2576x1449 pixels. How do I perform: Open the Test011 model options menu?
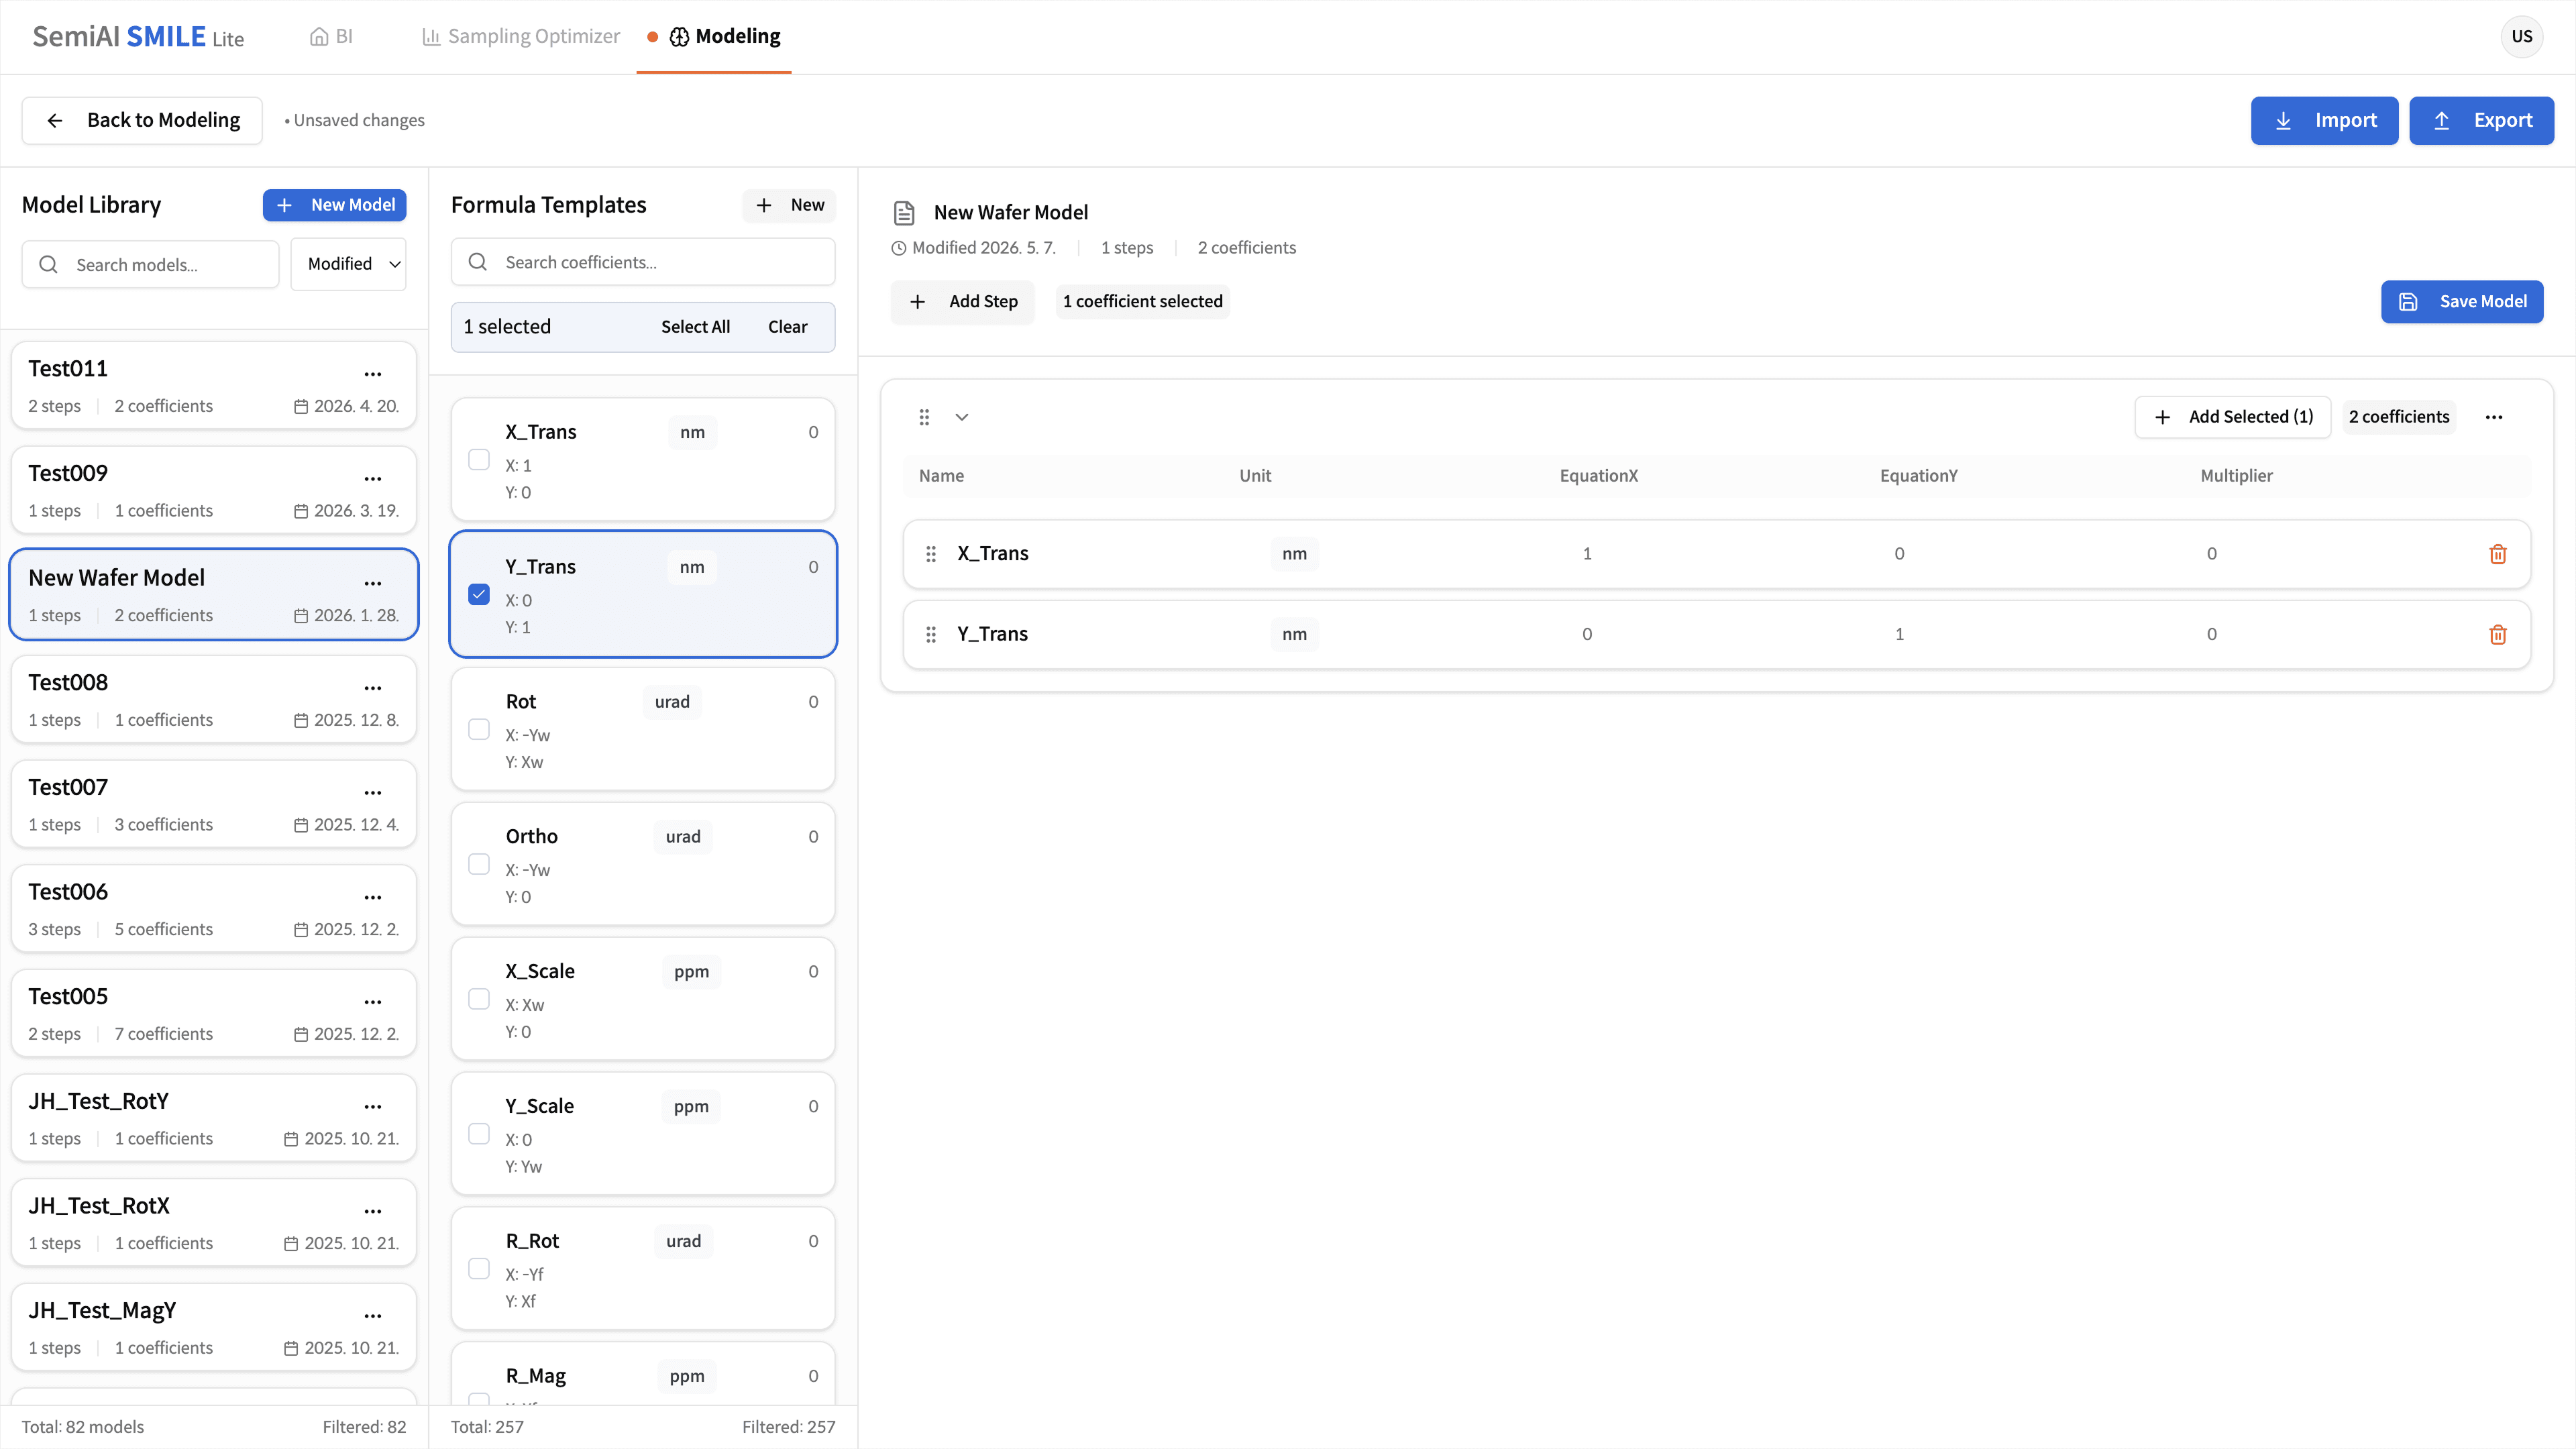pos(373,374)
